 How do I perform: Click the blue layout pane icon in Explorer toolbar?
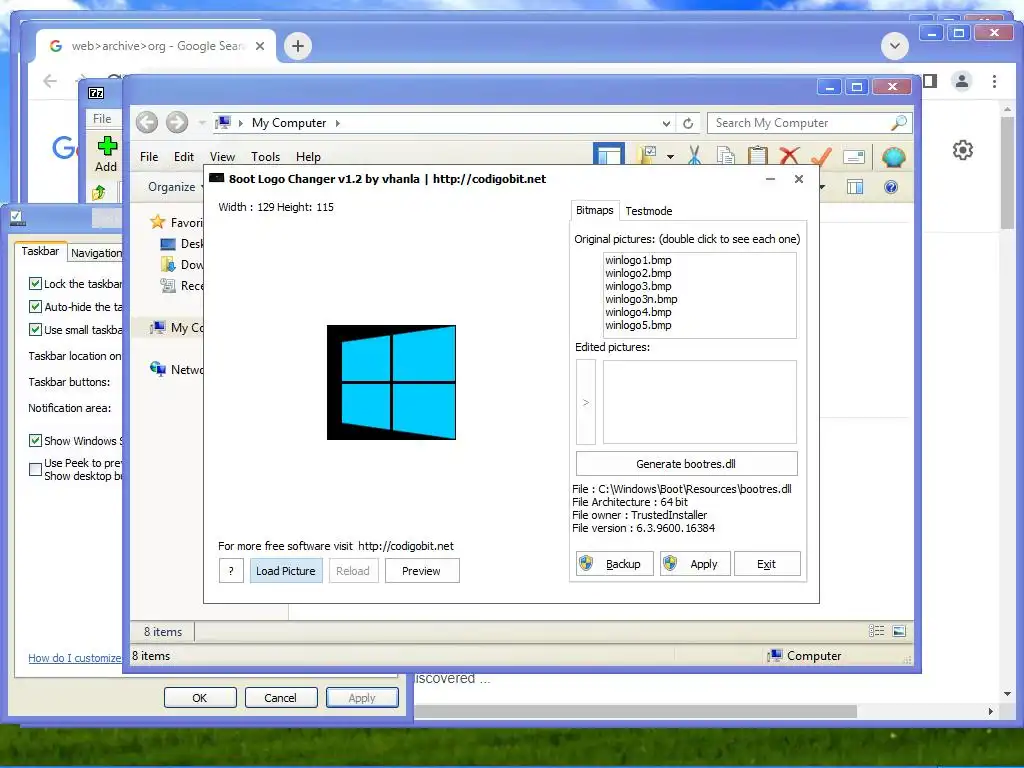pyautogui.click(x=609, y=155)
